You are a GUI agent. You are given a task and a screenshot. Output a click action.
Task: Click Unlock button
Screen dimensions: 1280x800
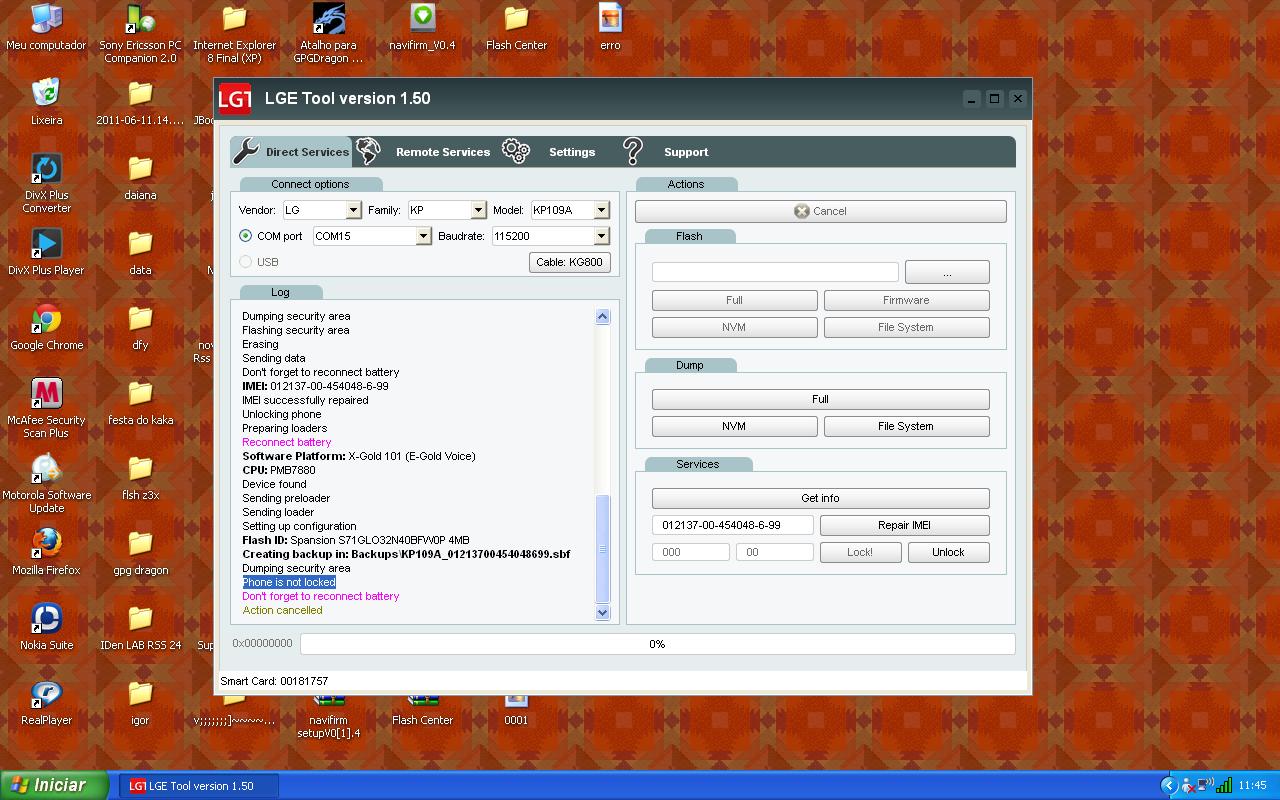[x=948, y=552]
